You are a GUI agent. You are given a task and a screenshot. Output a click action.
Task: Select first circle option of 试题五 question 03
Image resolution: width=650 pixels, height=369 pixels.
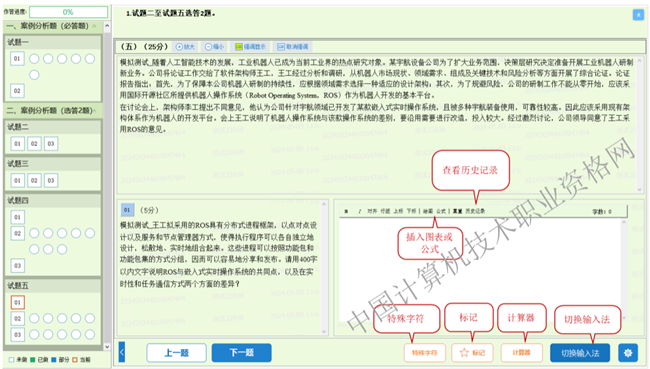click(x=34, y=335)
